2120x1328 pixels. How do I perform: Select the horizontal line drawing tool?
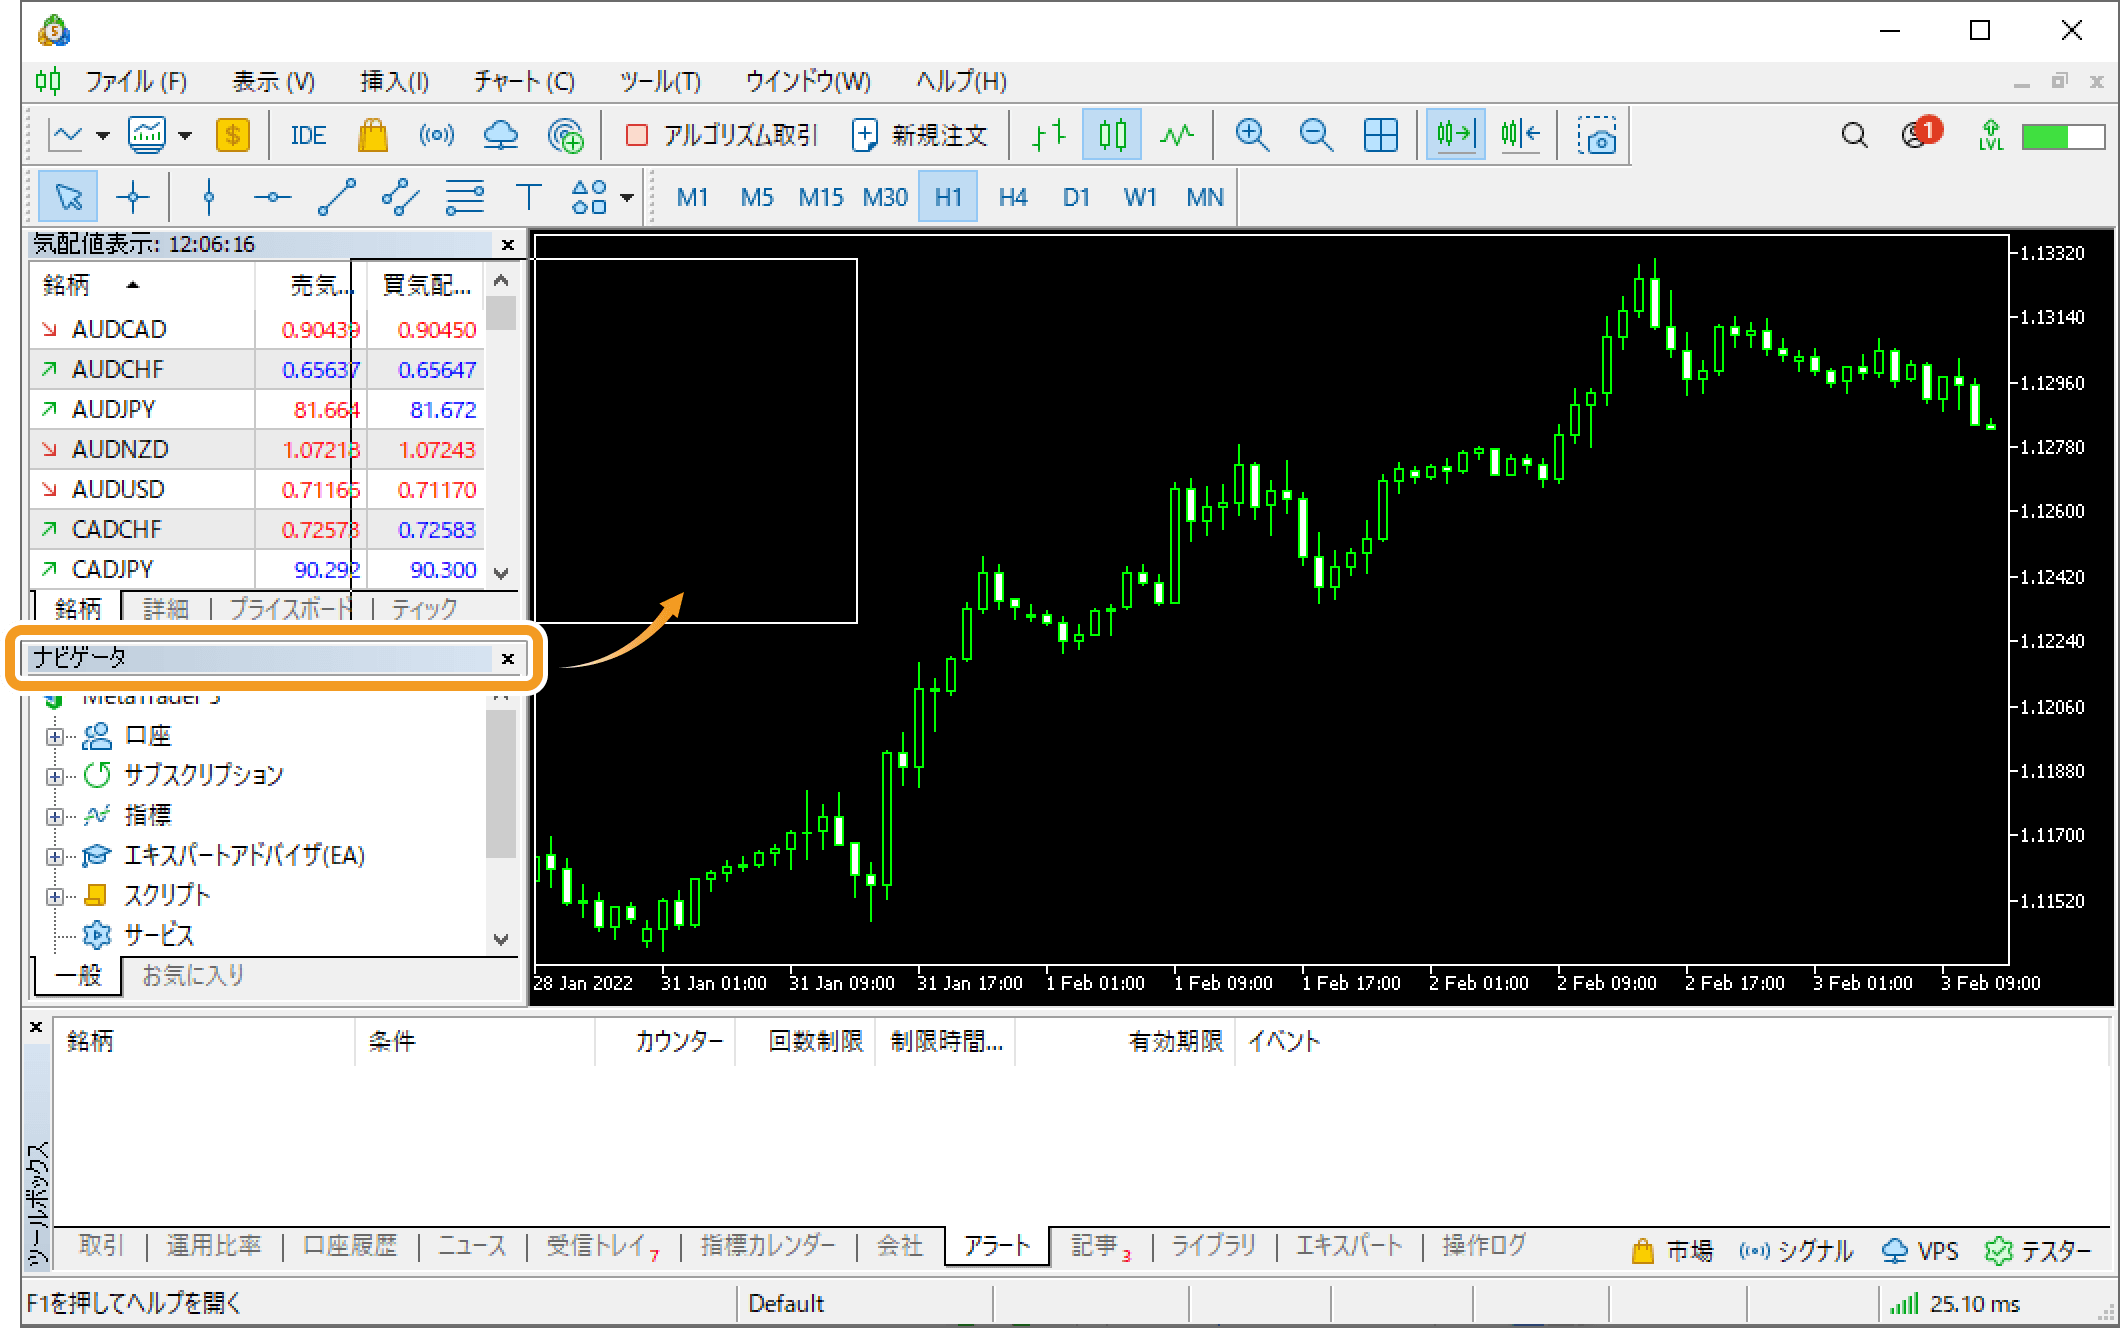(x=272, y=197)
